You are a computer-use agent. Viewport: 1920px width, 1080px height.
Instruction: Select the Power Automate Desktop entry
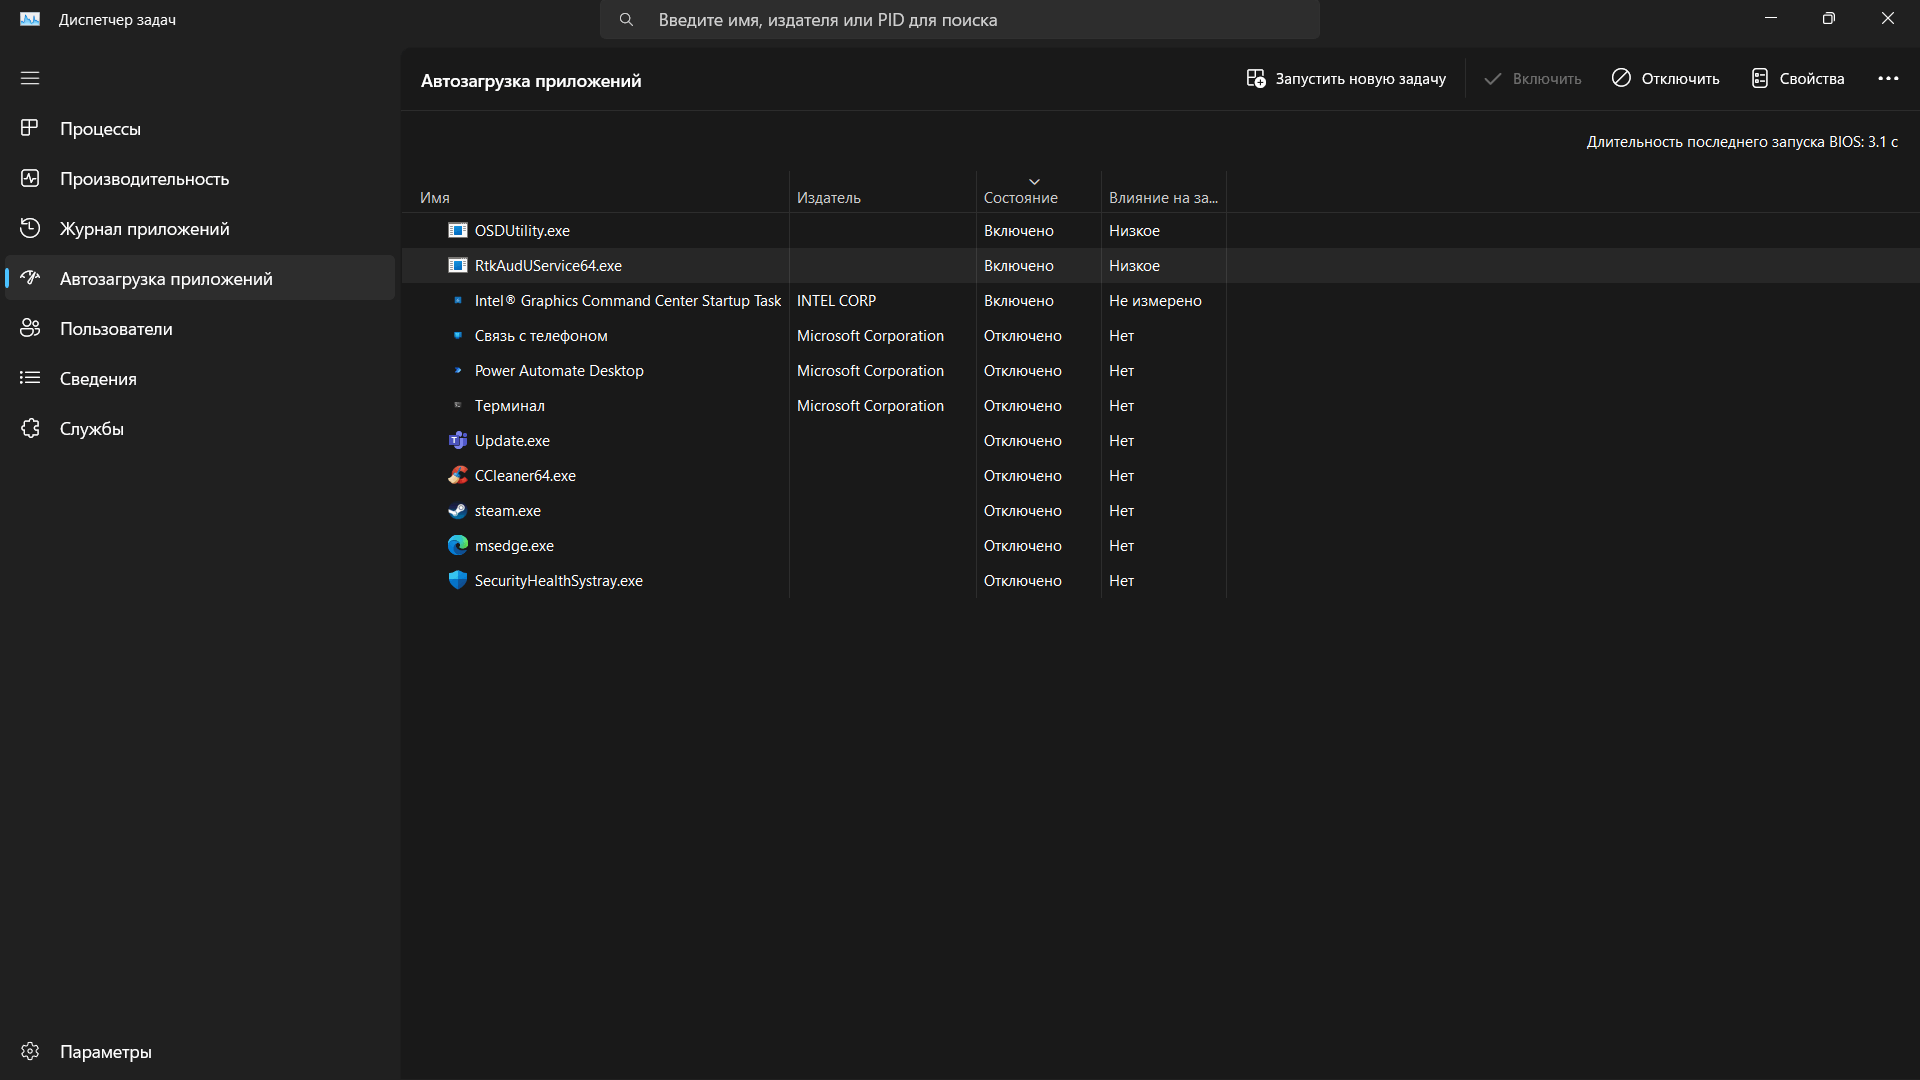coord(559,371)
